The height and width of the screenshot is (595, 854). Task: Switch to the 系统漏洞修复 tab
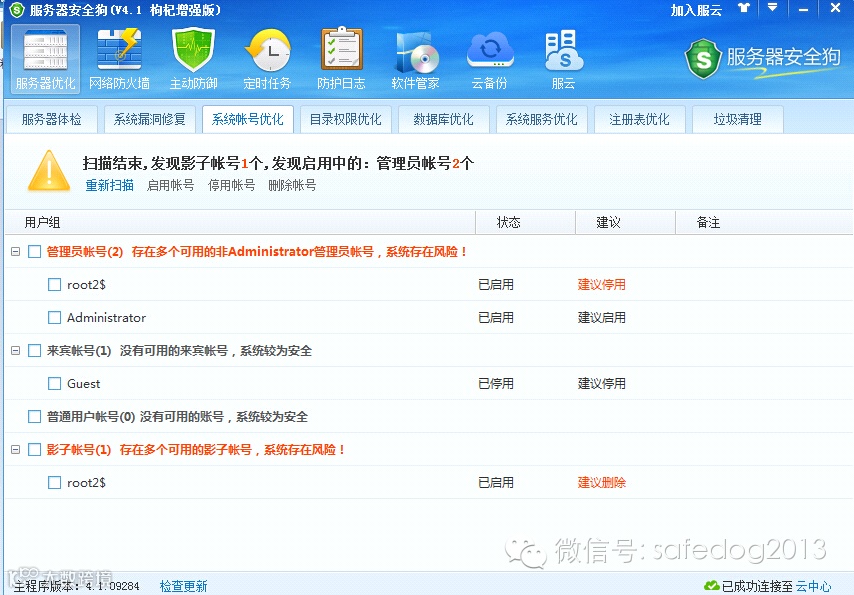click(150, 119)
